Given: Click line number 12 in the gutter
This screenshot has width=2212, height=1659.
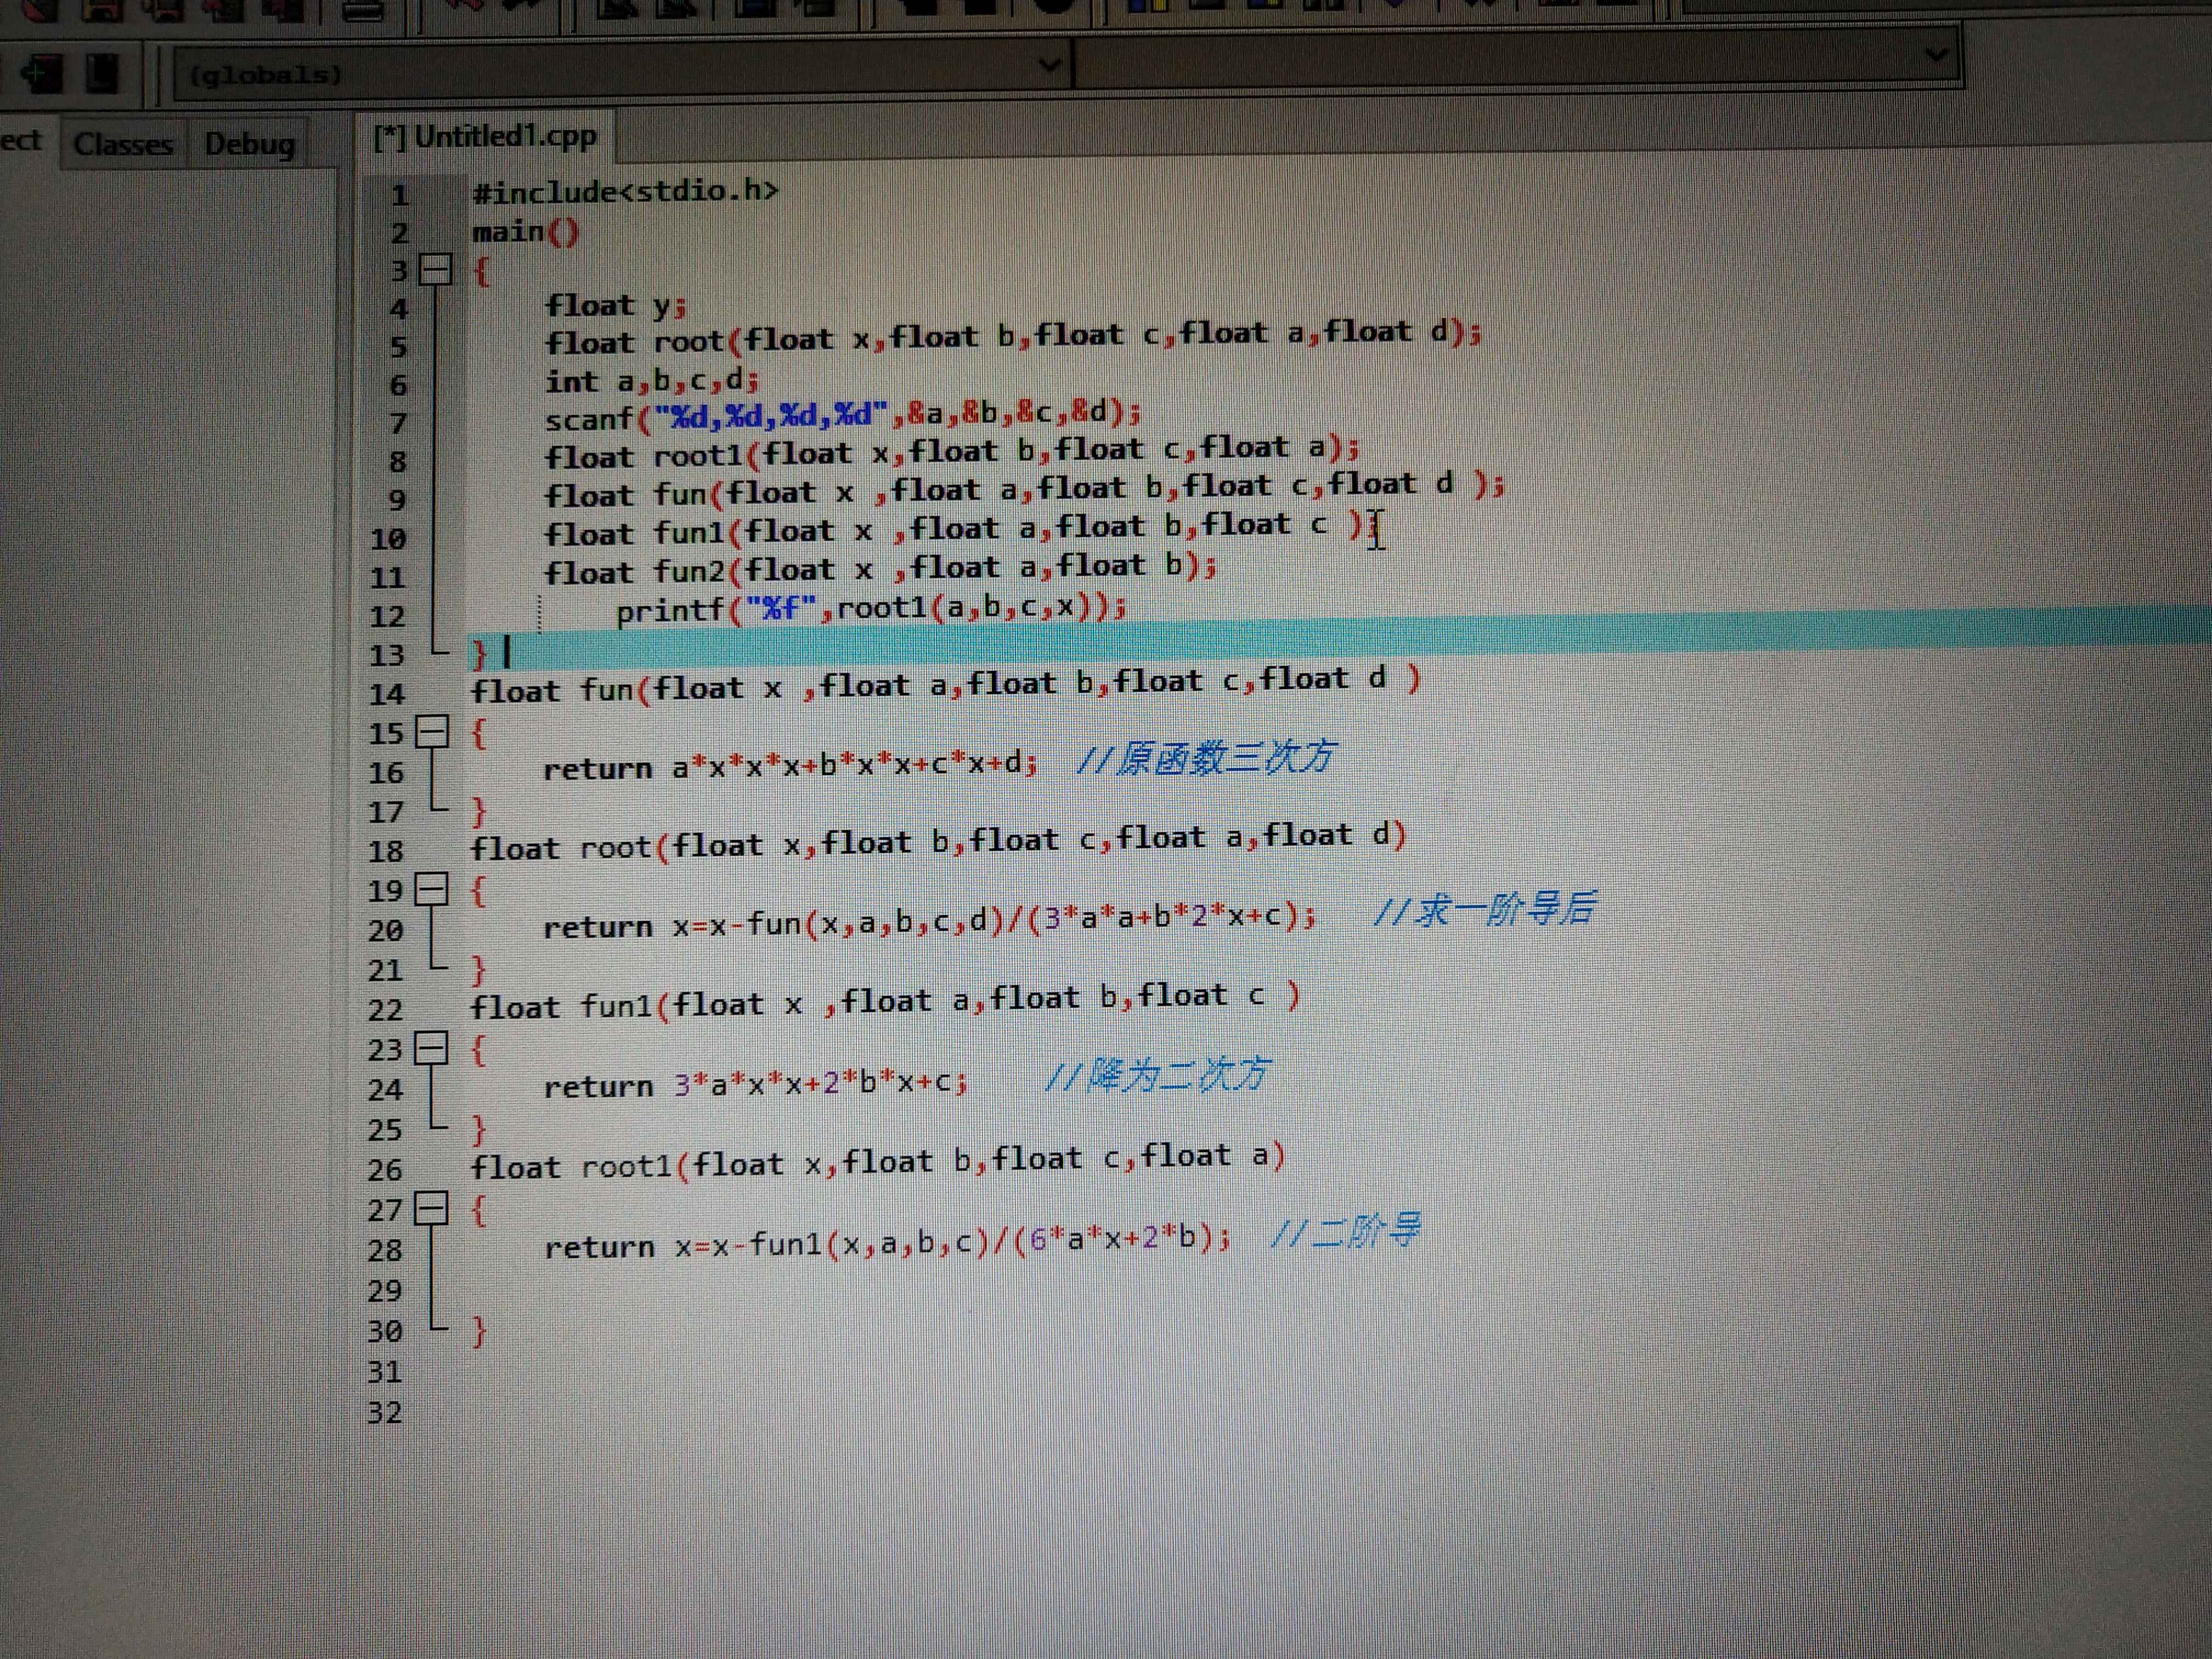Looking at the screenshot, I should click(x=388, y=616).
